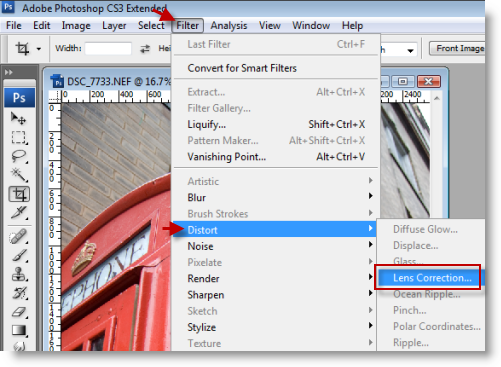Close the open Filter menu
501x367 pixels.
click(x=187, y=25)
